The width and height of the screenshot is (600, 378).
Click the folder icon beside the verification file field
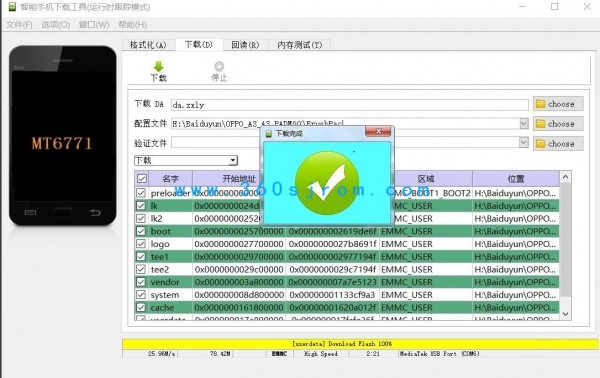[540, 143]
